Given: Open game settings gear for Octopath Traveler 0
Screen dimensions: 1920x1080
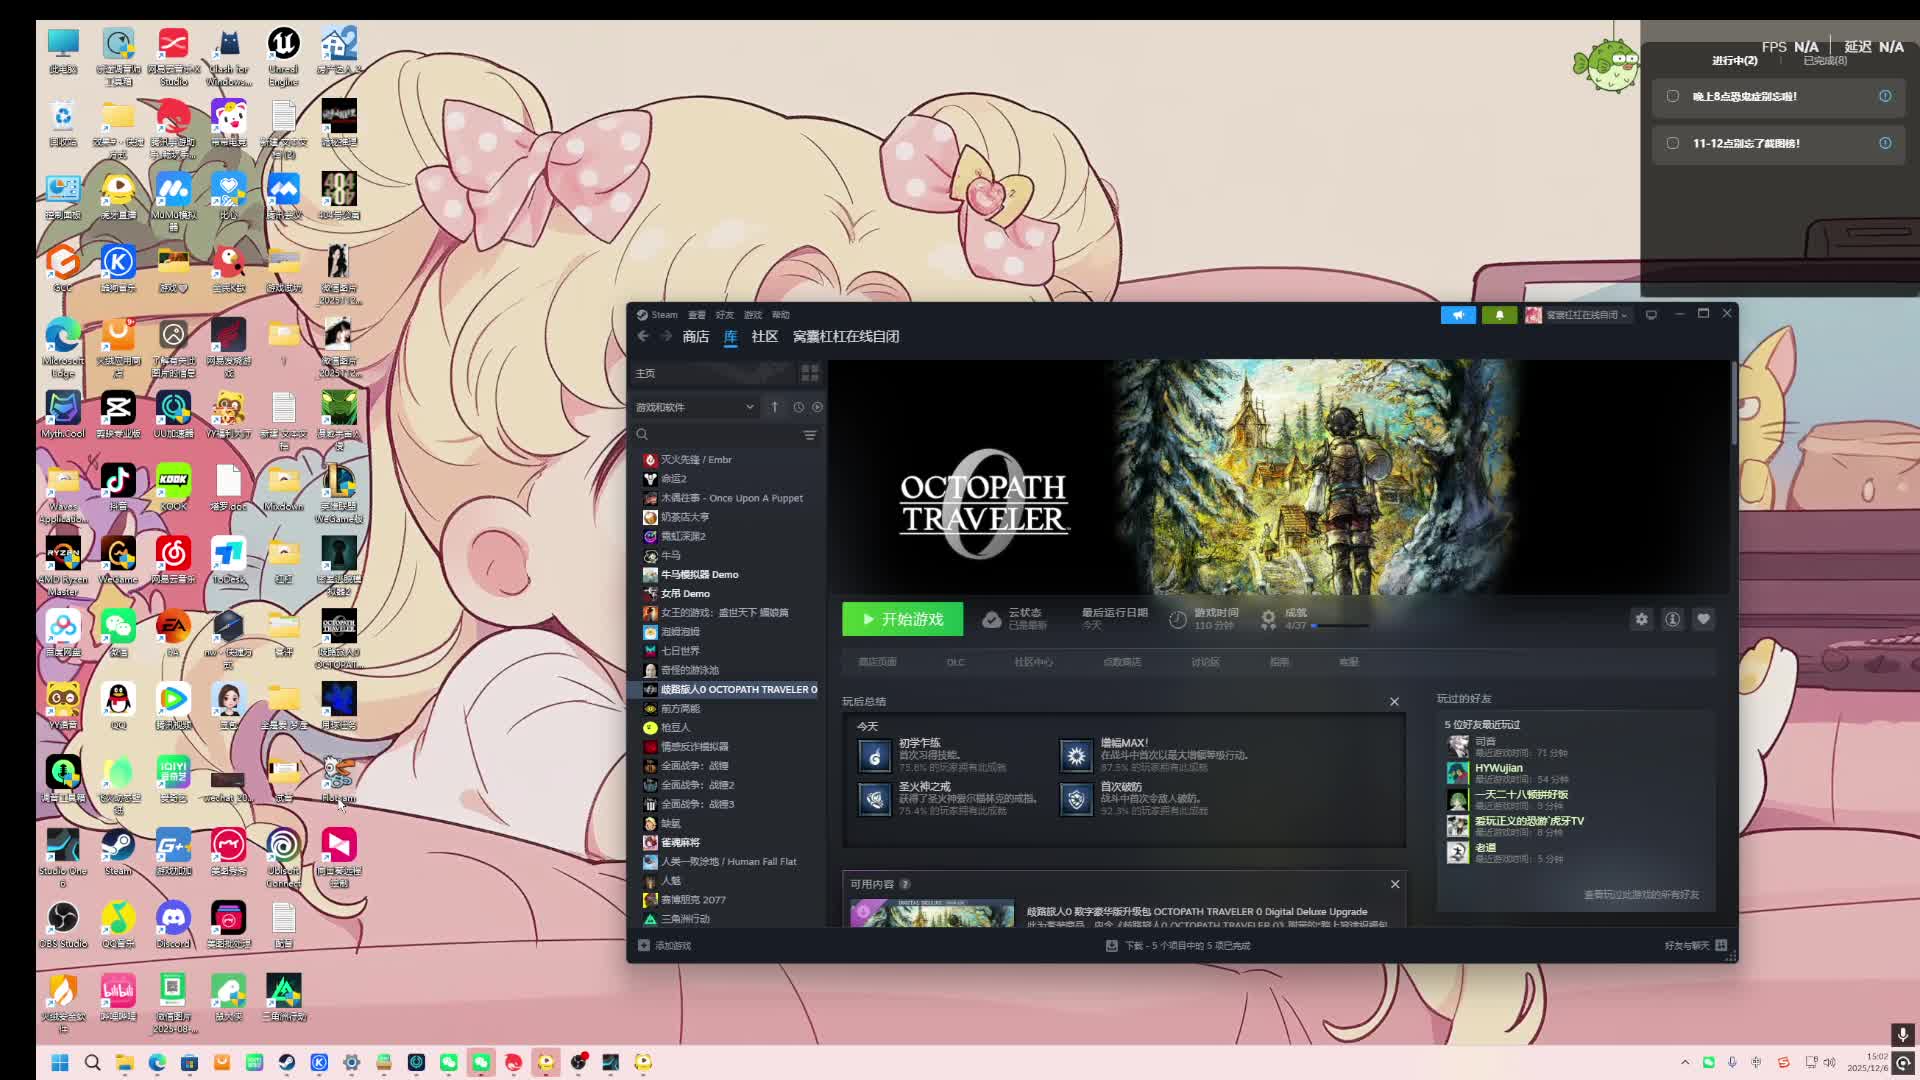Looking at the screenshot, I should pos(1641,619).
